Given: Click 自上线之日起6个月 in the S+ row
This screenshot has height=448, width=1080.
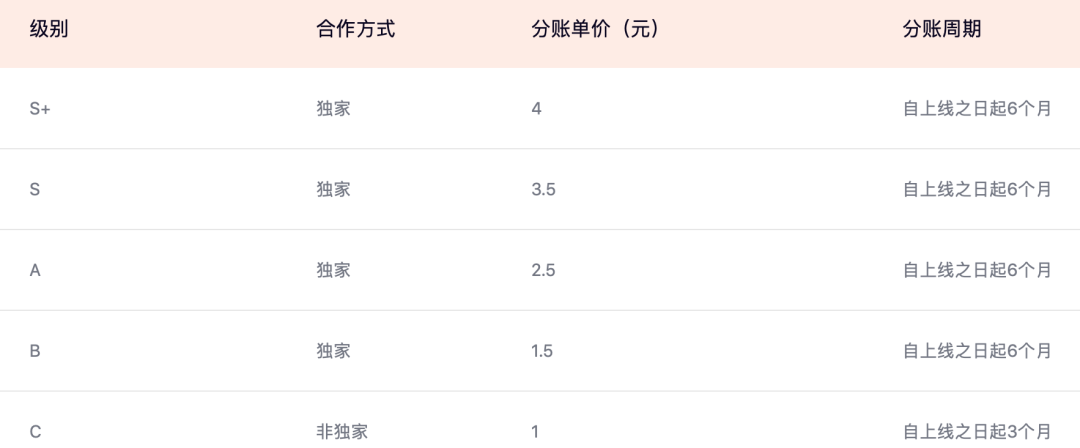Looking at the screenshot, I should [976, 108].
